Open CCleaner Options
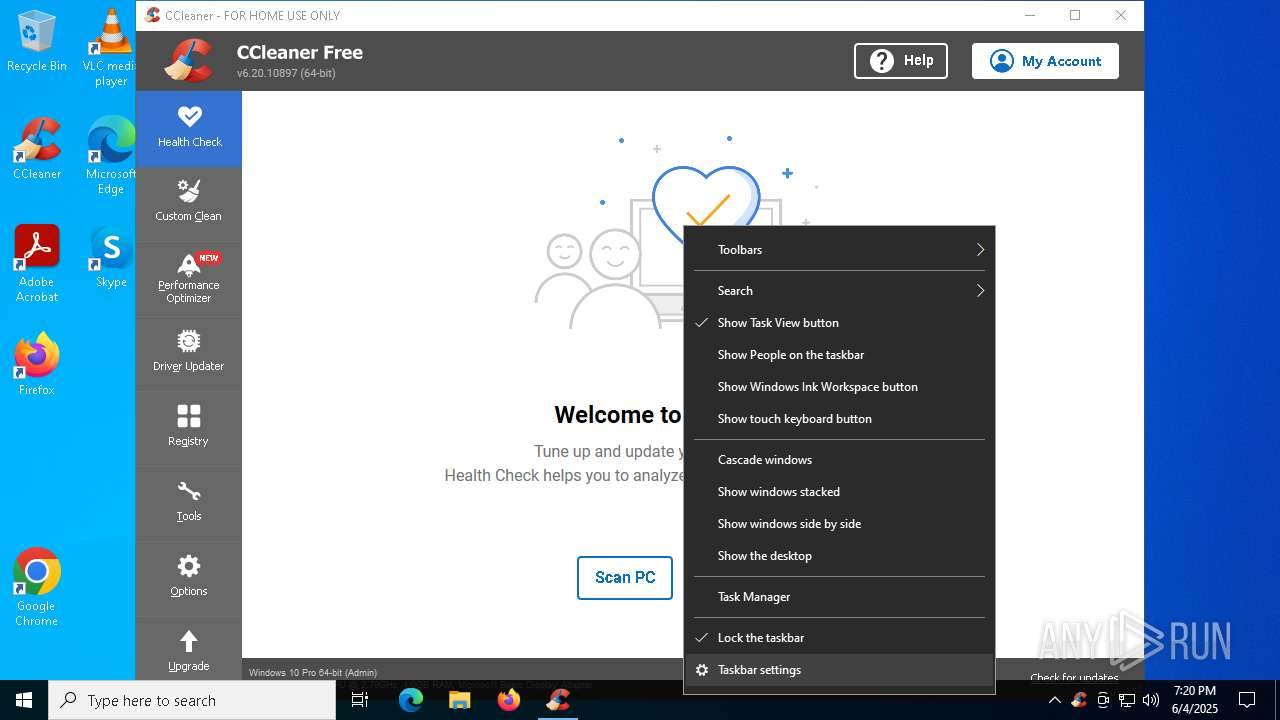The image size is (1280, 720). (x=189, y=578)
